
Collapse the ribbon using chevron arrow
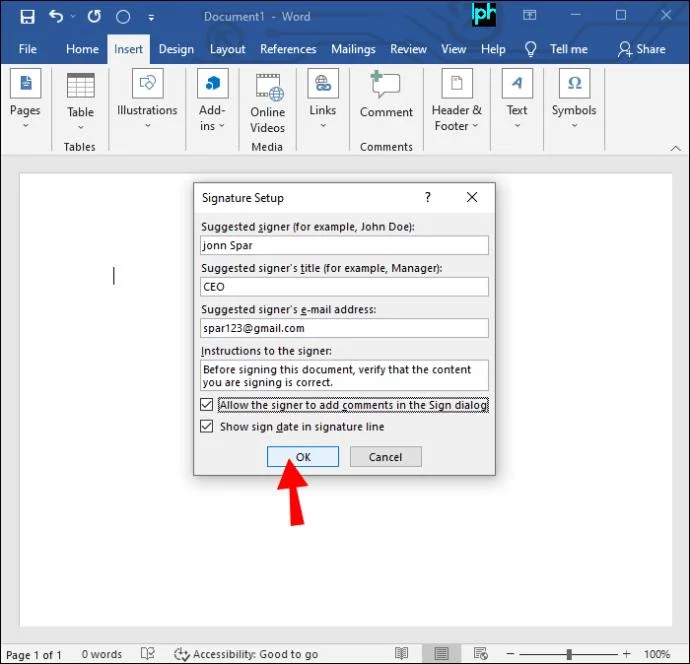[x=675, y=148]
